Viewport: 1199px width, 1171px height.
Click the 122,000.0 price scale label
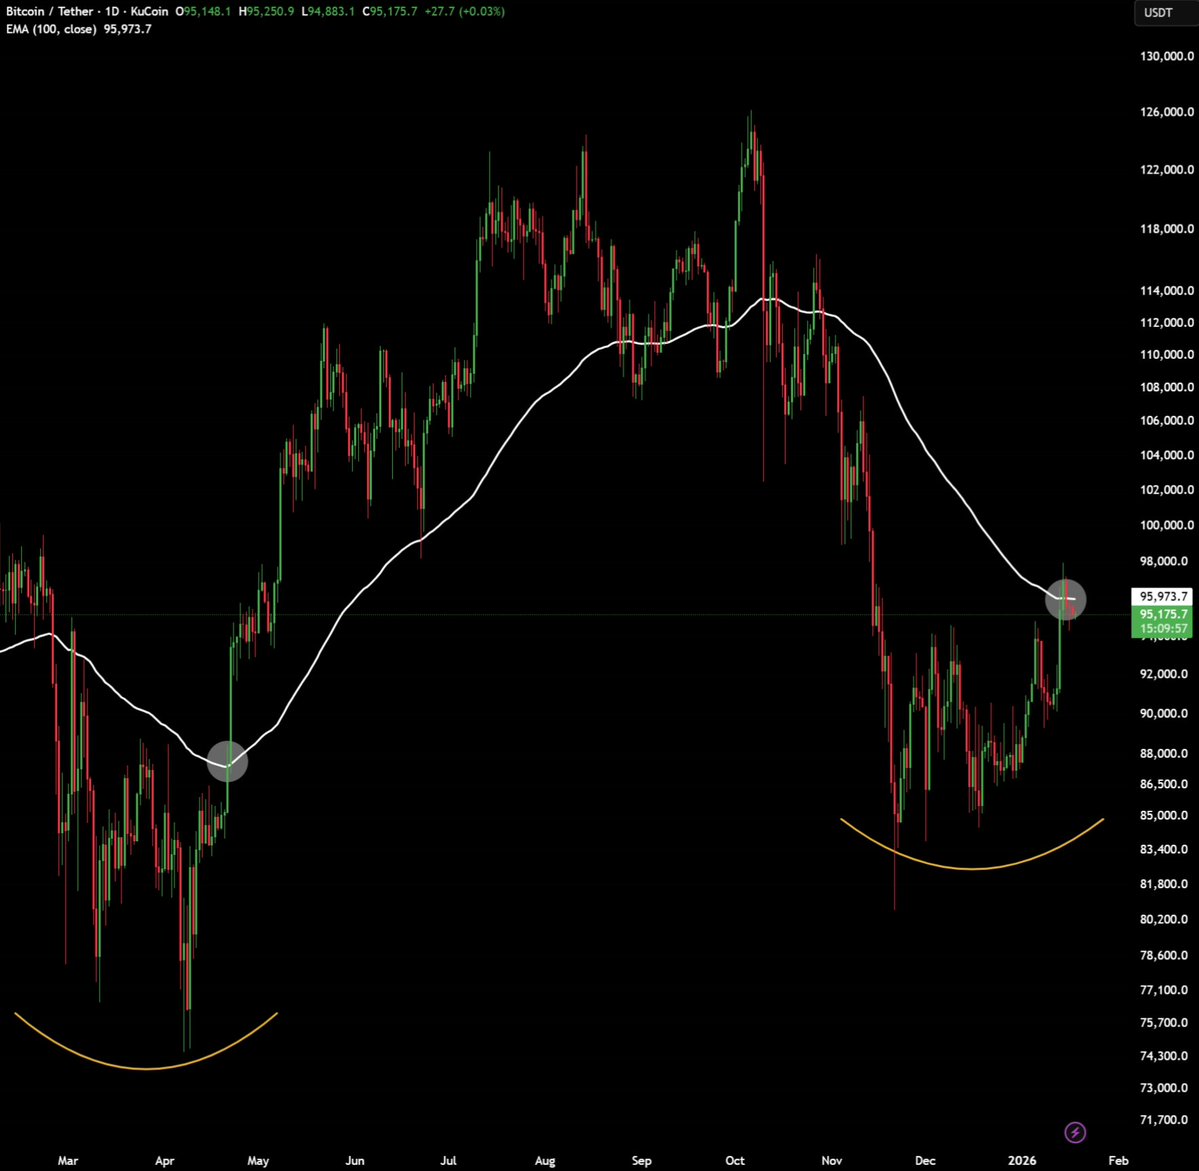(x=1167, y=169)
